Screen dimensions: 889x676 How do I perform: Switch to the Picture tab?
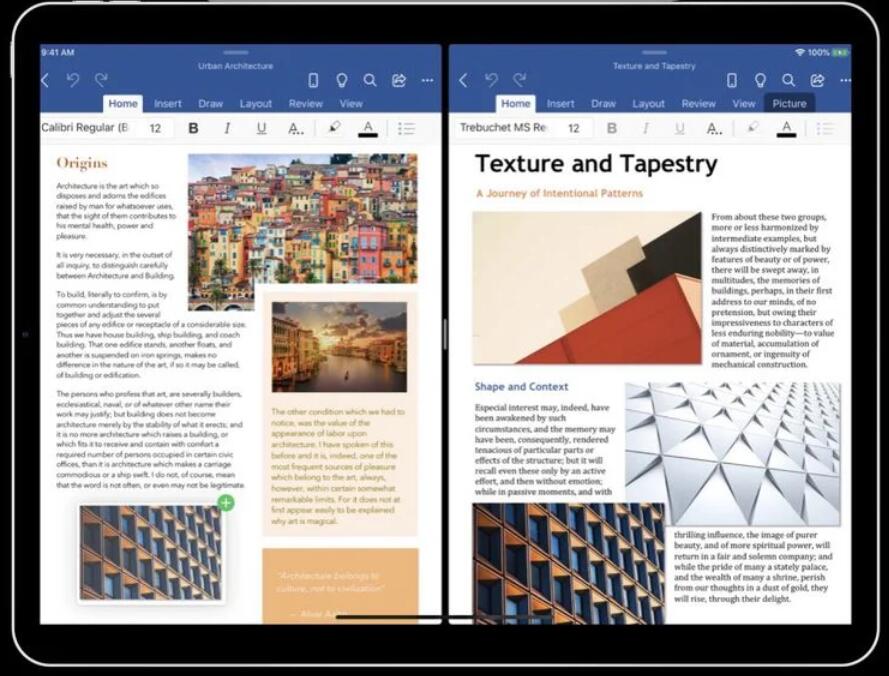pos(789,104)
